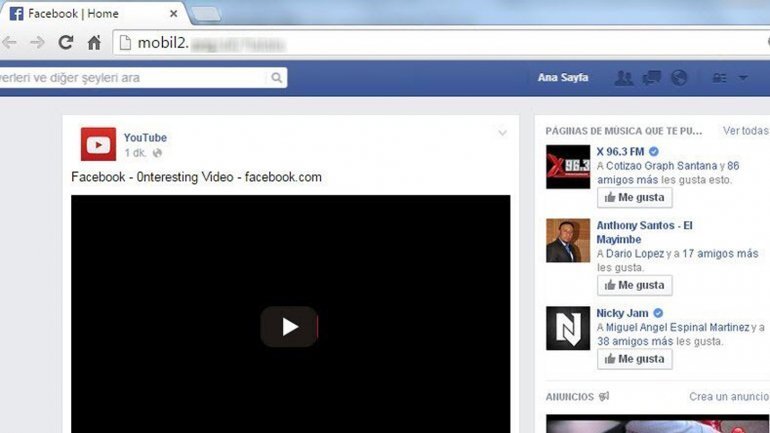Go to the browser home page icon
The height and width of the screenshot is (433, 770).
coord(94,43)
